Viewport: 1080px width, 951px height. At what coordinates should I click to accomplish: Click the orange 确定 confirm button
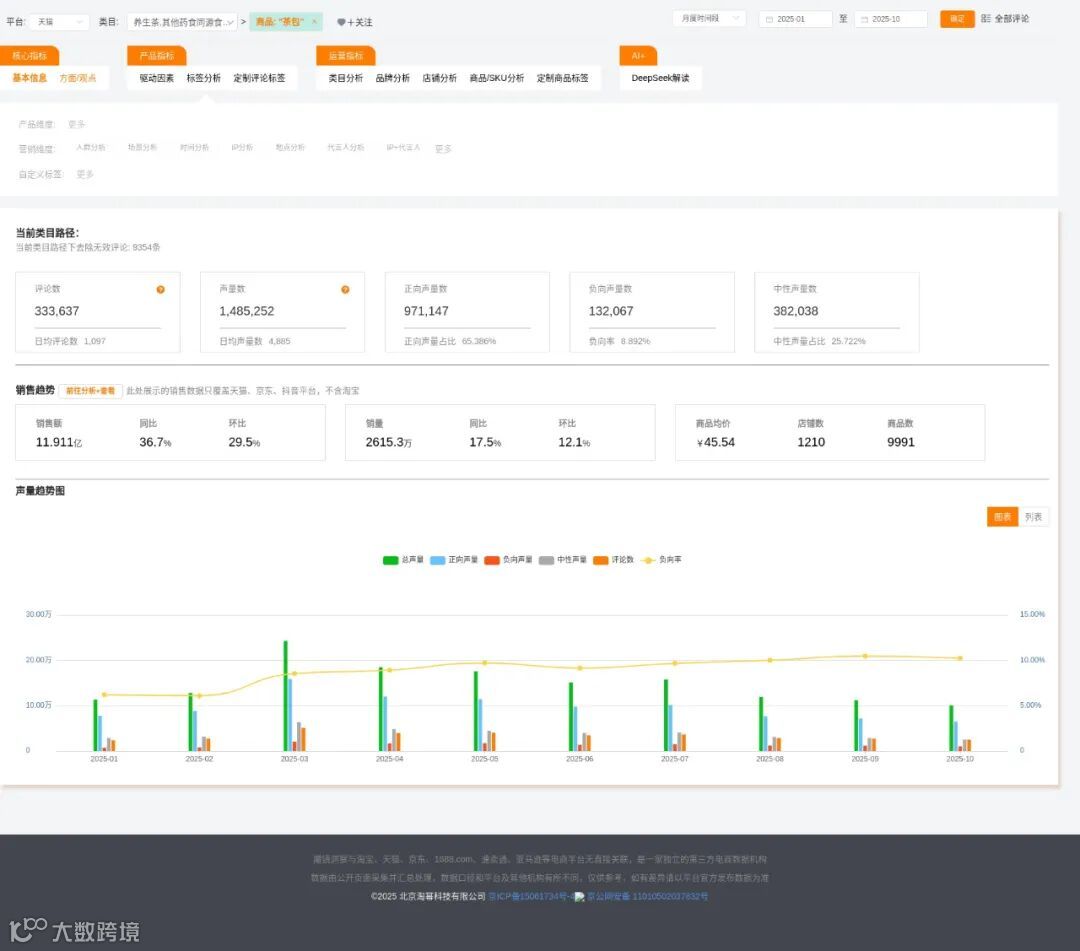point(957,19)
